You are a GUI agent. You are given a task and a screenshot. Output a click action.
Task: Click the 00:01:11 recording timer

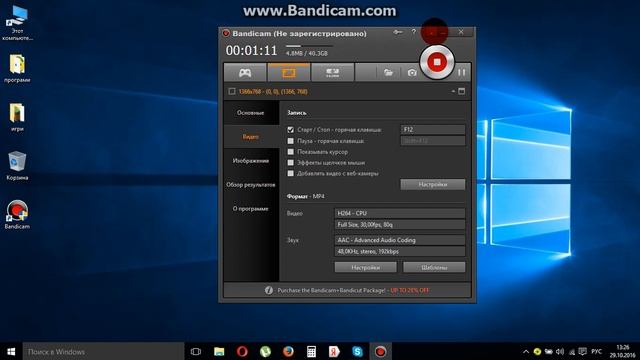click(x=251, y=51)
